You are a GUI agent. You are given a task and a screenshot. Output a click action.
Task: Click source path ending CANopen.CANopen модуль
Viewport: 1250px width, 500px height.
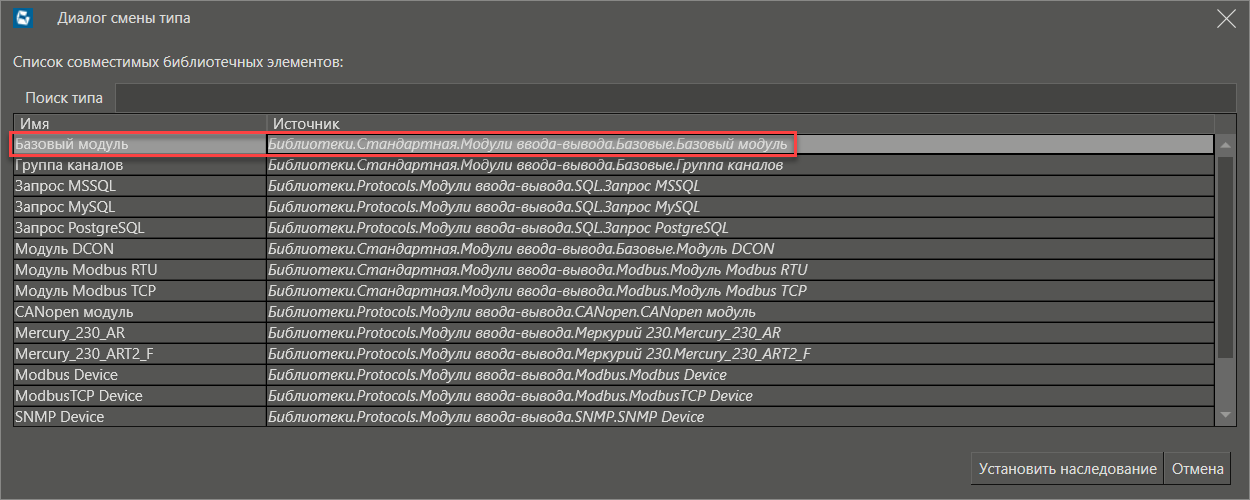click(513, 312)
